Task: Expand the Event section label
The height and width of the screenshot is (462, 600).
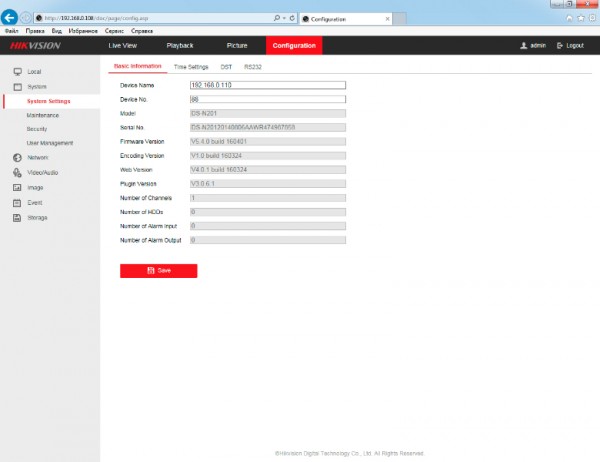Action: pyautogui.click(x=35, y=203)
